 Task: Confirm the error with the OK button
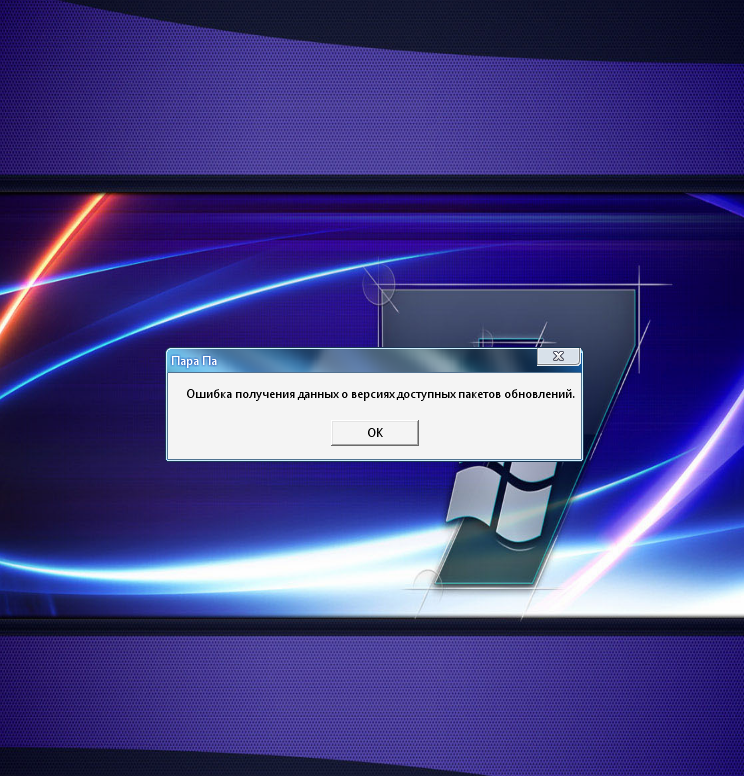(375, 433)
